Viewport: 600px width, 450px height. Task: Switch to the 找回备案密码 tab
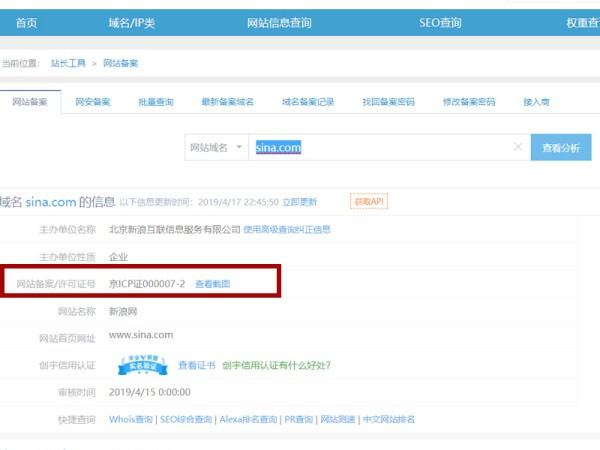[x=388, y=102]
